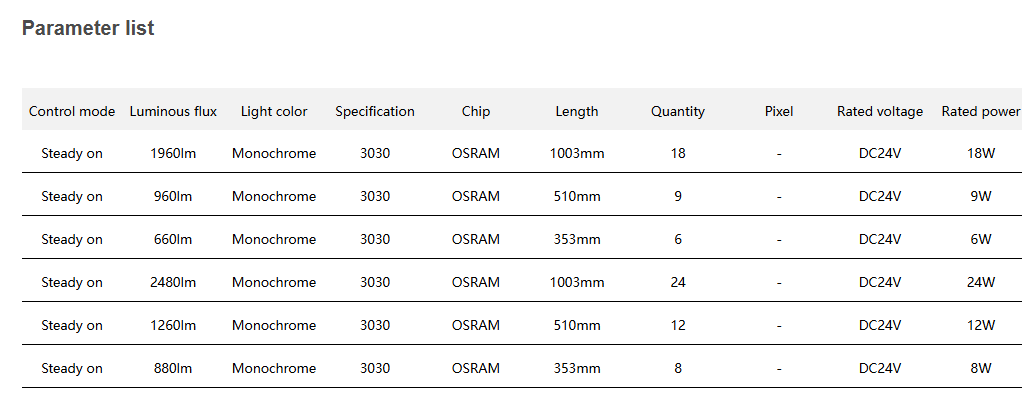Click the quantity 24 cell
The image size is (1035, 401).
pos(678,282)
